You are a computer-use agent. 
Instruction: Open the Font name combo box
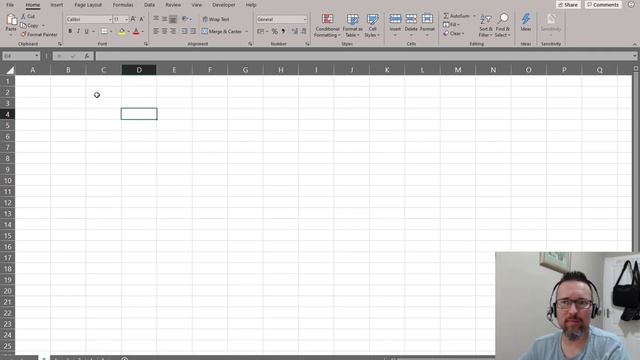(x=89, y=19)
